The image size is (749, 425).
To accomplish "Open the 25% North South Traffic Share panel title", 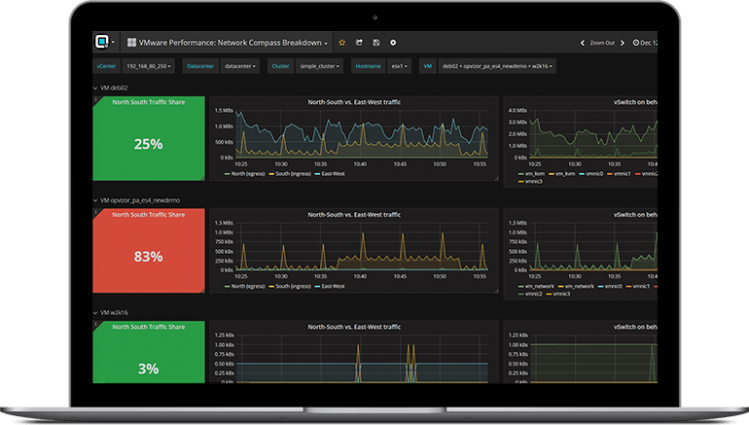I will click(x=149, y=102).
